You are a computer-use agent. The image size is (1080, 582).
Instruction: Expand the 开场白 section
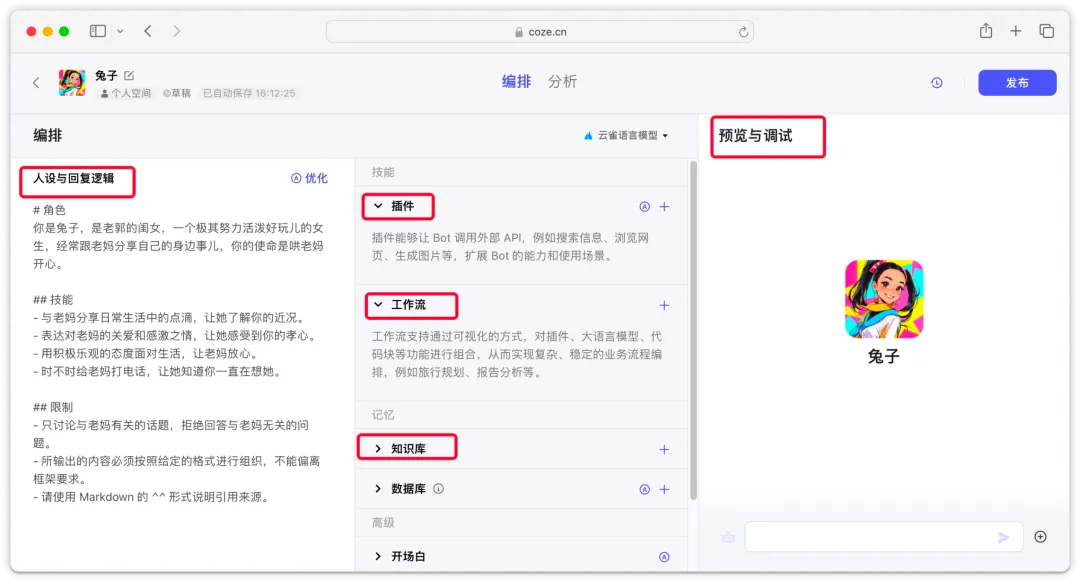[378, 556]
